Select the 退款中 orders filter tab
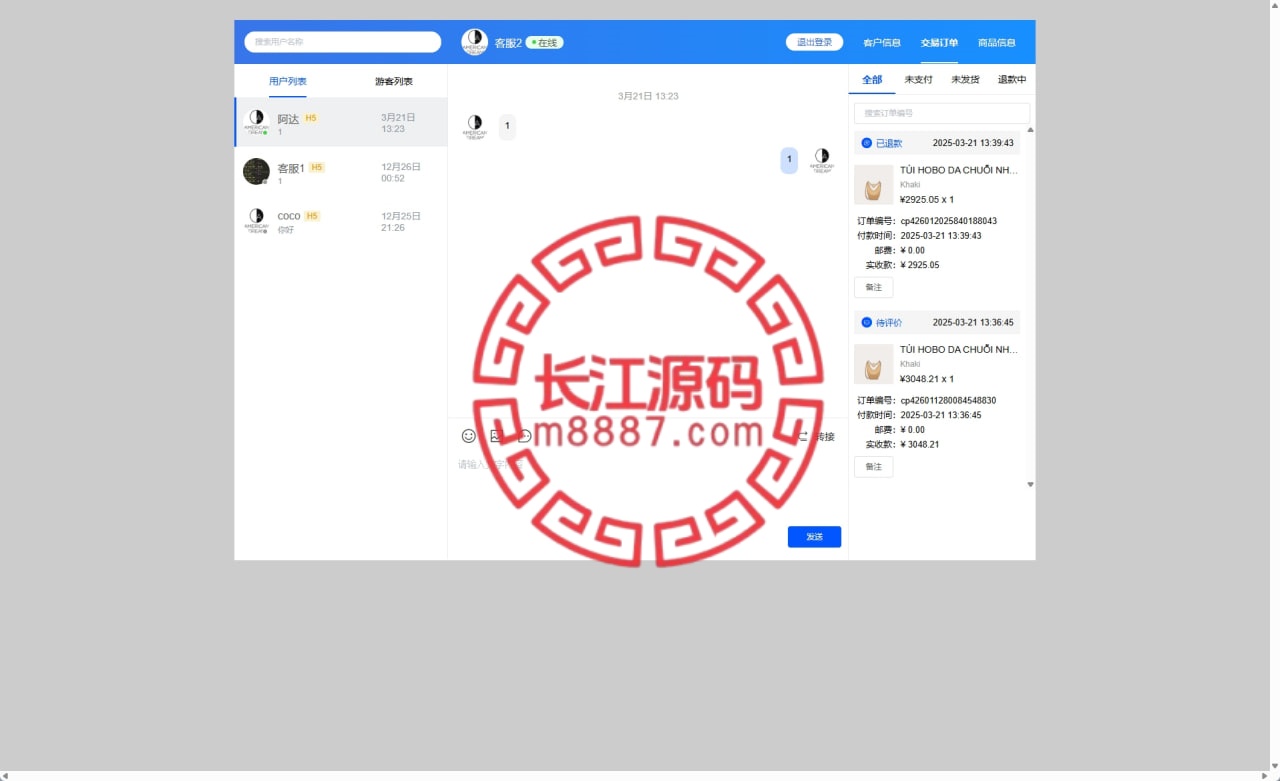The image size is (1280, 781). 1012,80
